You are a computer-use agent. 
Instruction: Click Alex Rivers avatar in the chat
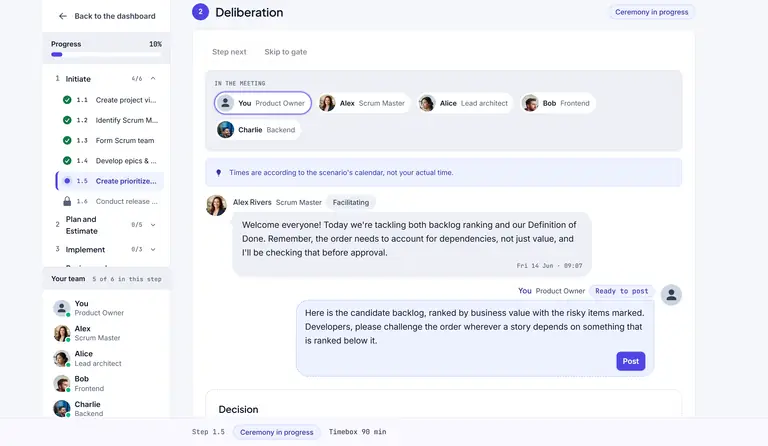(216, 205)
